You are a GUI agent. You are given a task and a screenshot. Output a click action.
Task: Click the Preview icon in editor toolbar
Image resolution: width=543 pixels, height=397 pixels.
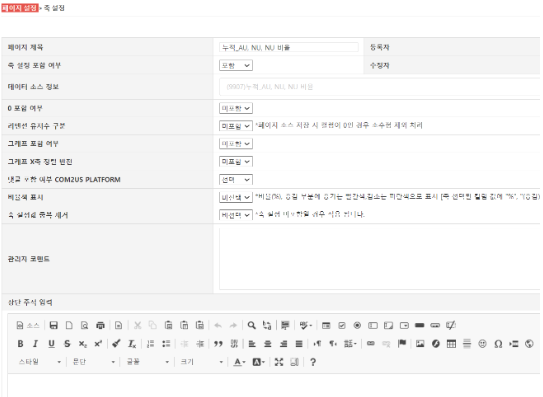84,325
